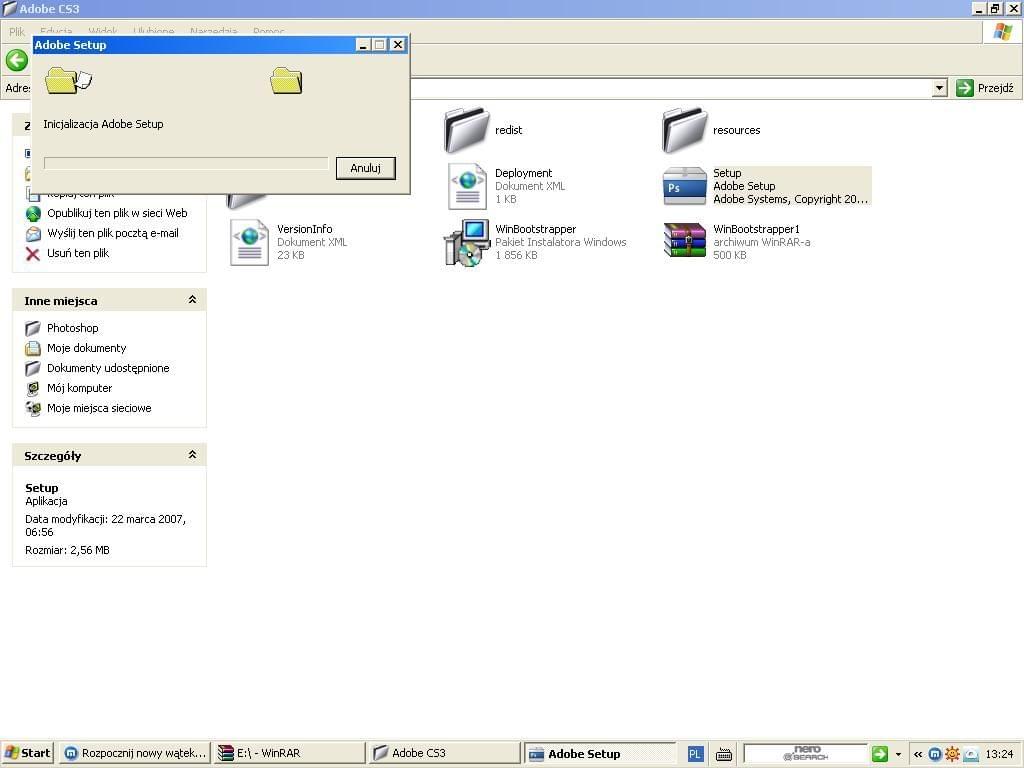Select the VersionInfo XML document icon
Screen dimensions: 1024x768
248,241
